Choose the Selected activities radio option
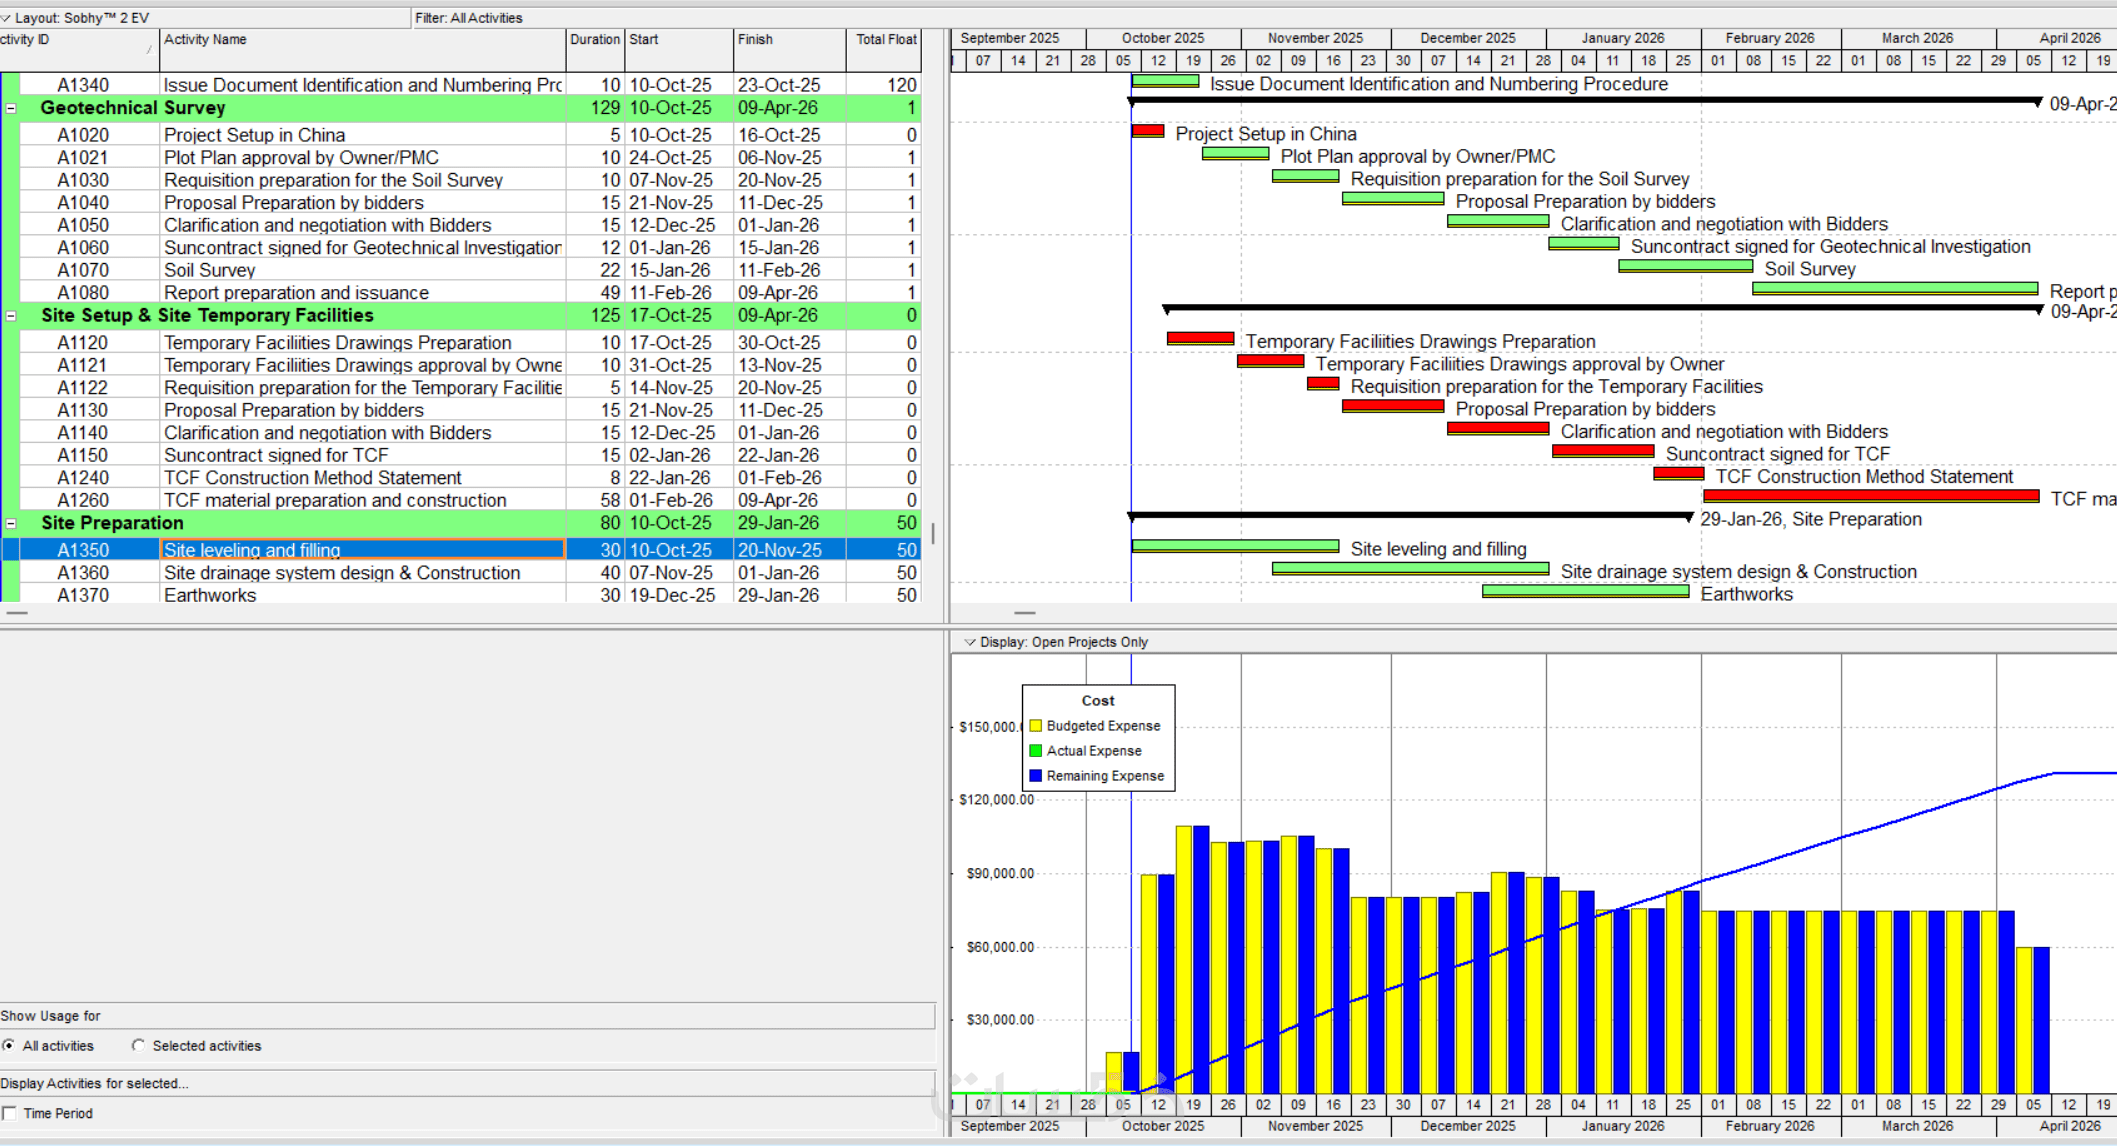Screen dimensions: 2117x1146 coord(138,1046)
